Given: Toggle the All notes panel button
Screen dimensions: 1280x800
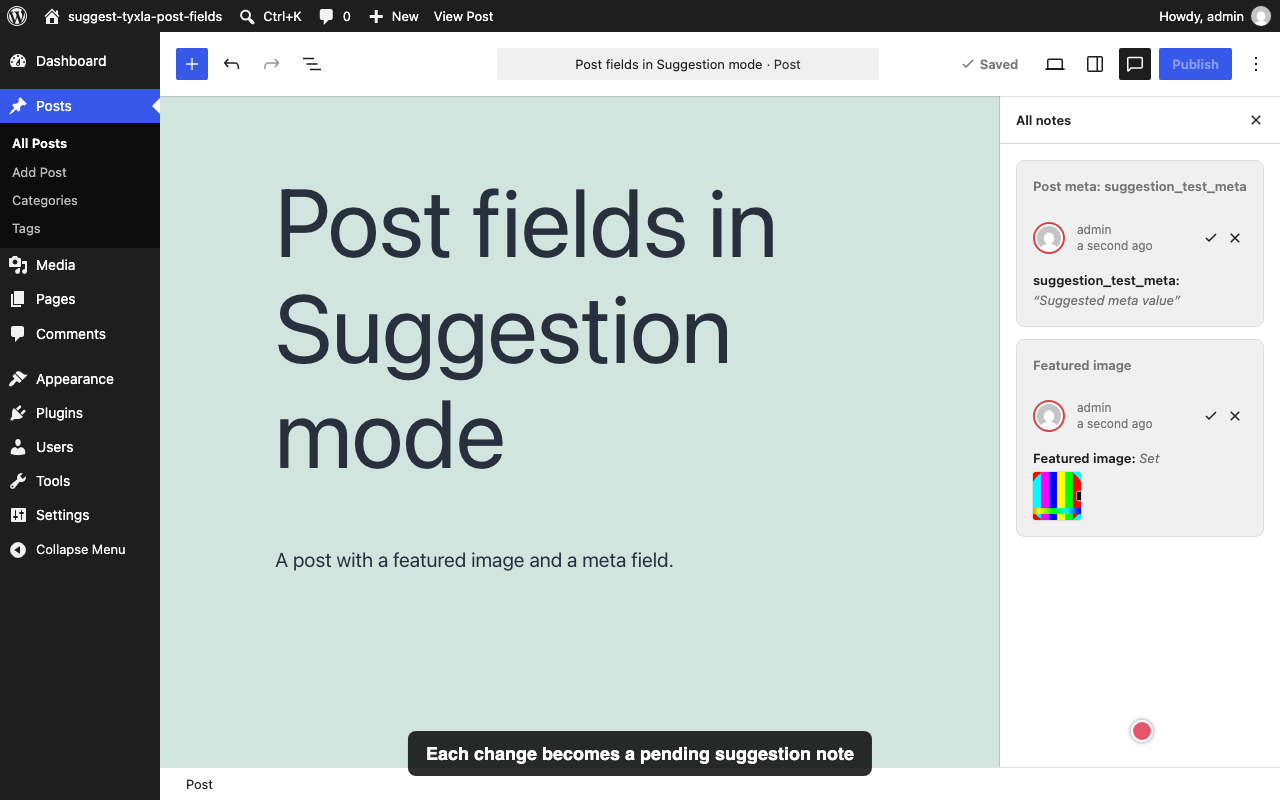Looking at the screenshot, I should 1135,64.
